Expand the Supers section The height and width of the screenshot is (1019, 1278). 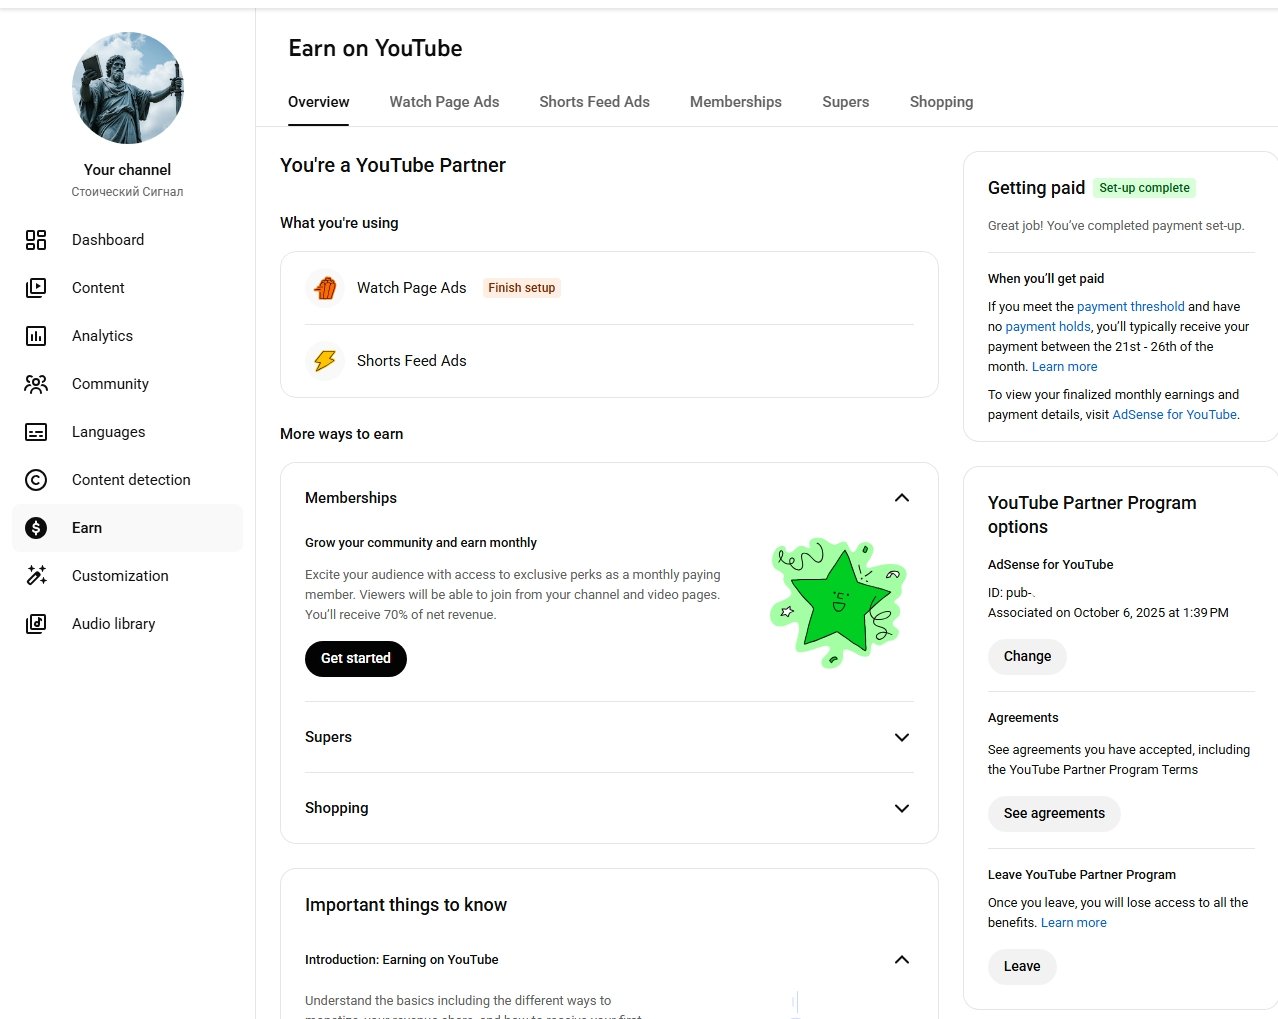point(901,737)
